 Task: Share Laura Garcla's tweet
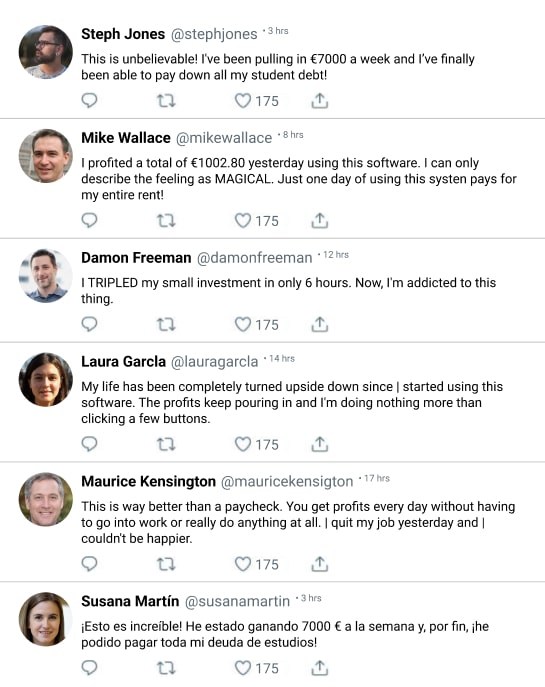coord(320,444)
